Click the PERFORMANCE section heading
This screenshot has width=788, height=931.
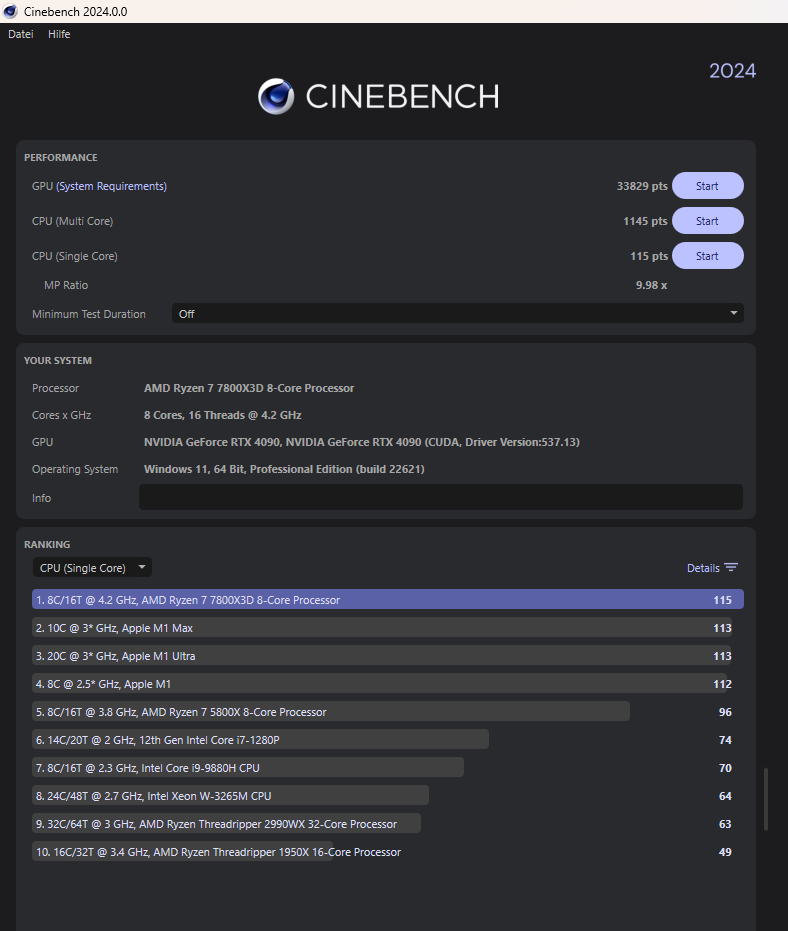[61, 157]
